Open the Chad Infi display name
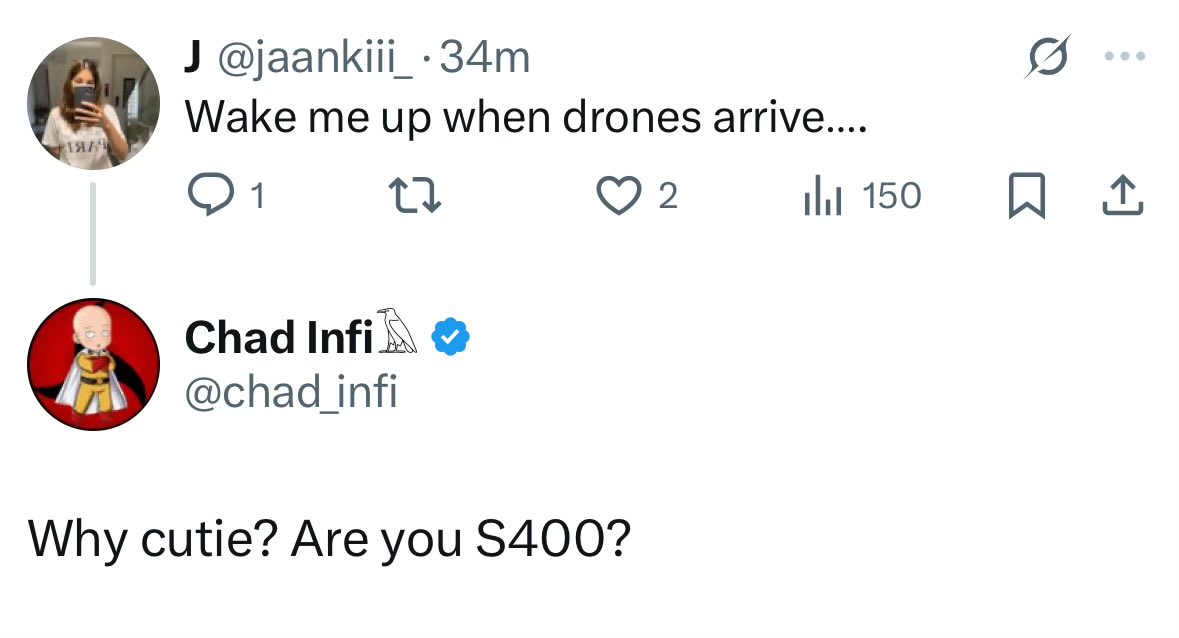1179x638 pixels. click(279, 338)
